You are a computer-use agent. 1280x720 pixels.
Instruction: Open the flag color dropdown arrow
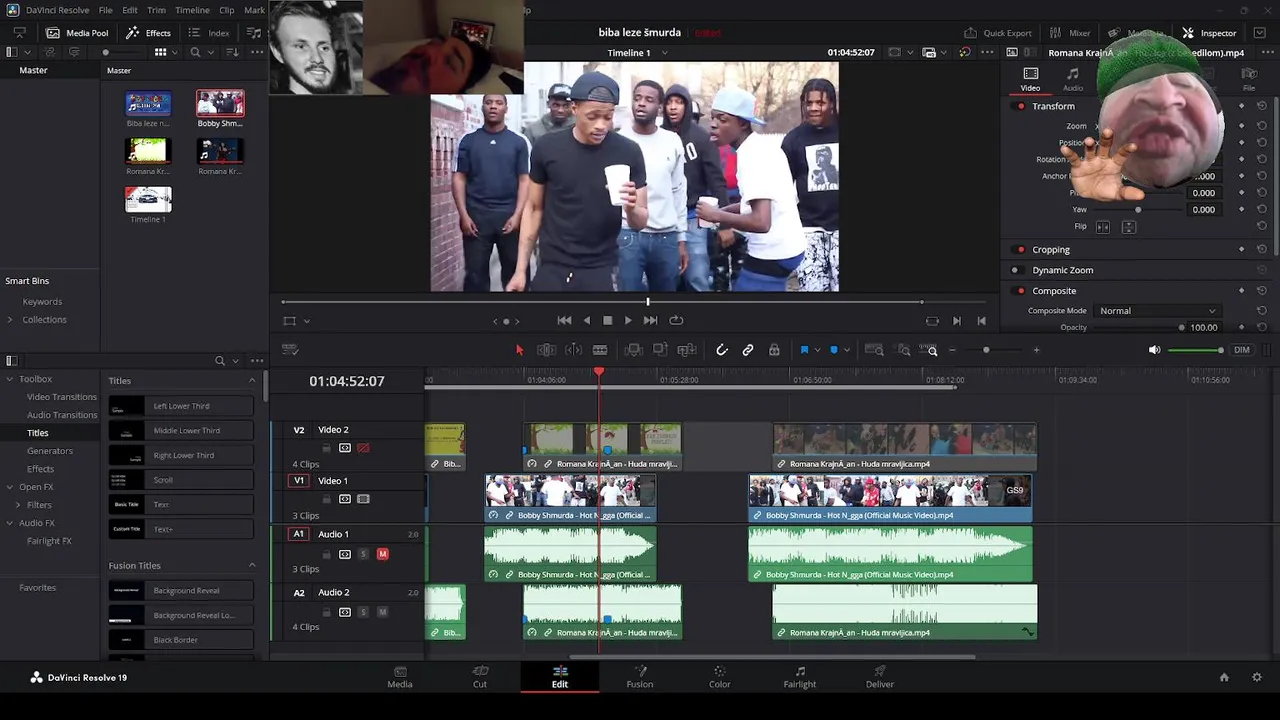[x=817, y=350]
